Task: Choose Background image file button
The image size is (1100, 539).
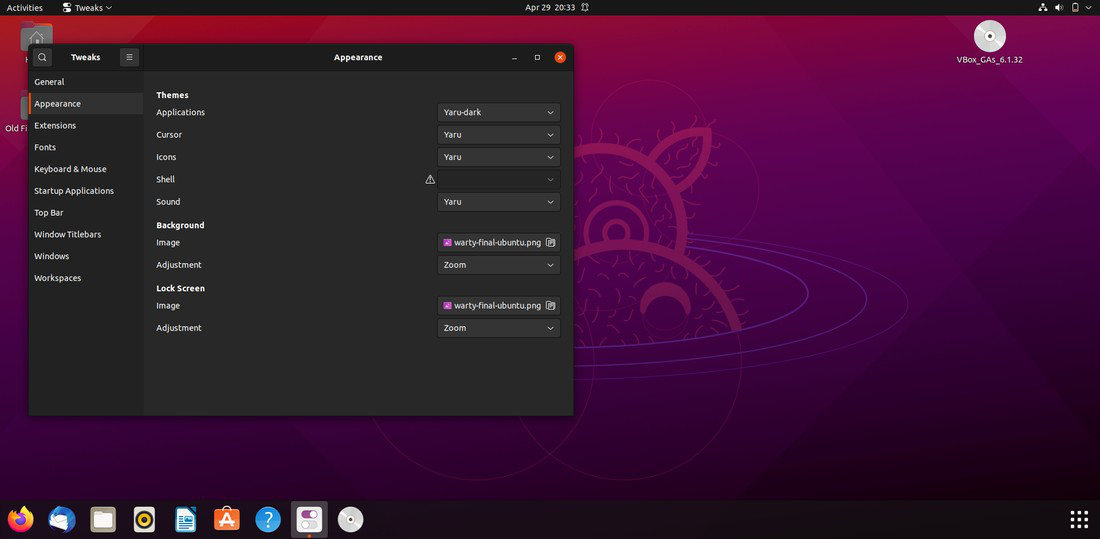Action: tap(498, 243)
